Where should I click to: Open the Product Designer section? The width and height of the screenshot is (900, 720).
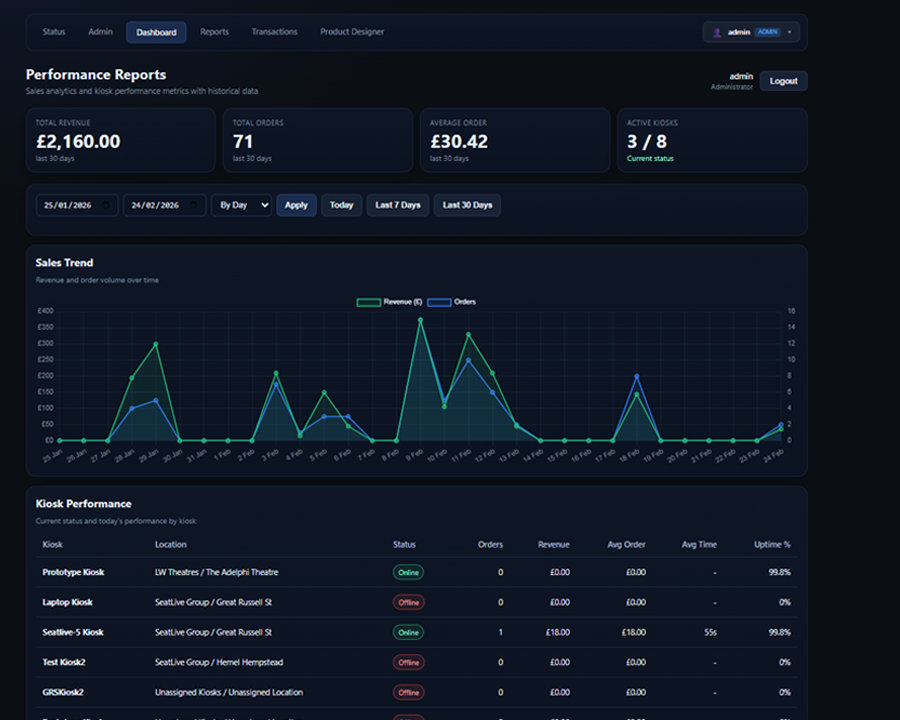pos(352,31)
